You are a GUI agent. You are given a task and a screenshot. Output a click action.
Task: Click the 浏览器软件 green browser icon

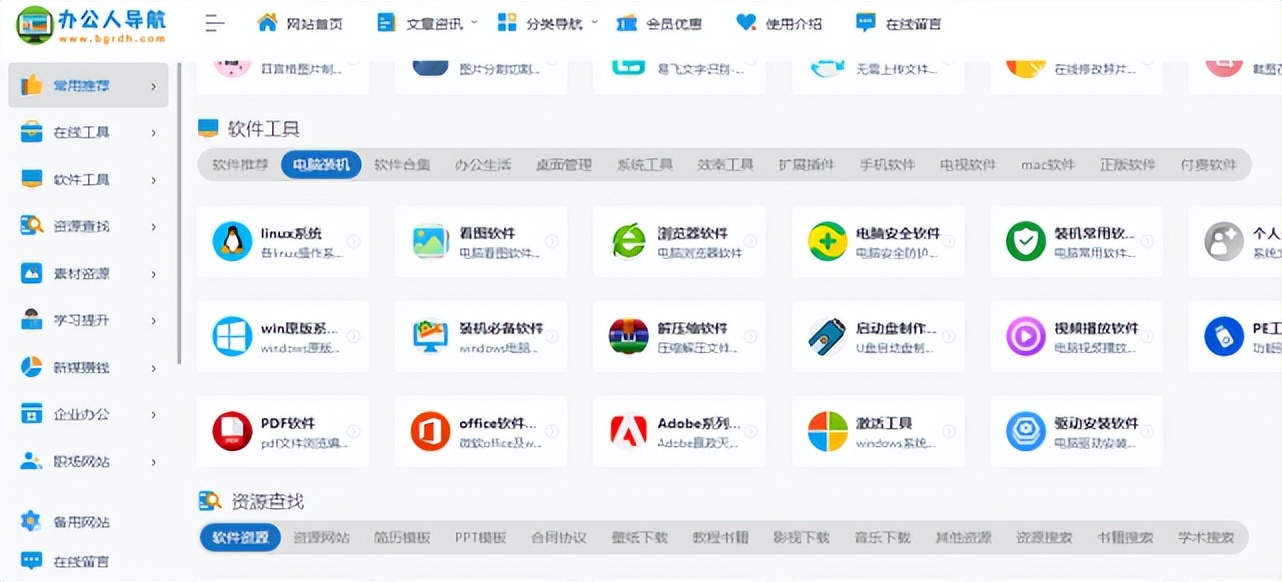click(628, 241)
